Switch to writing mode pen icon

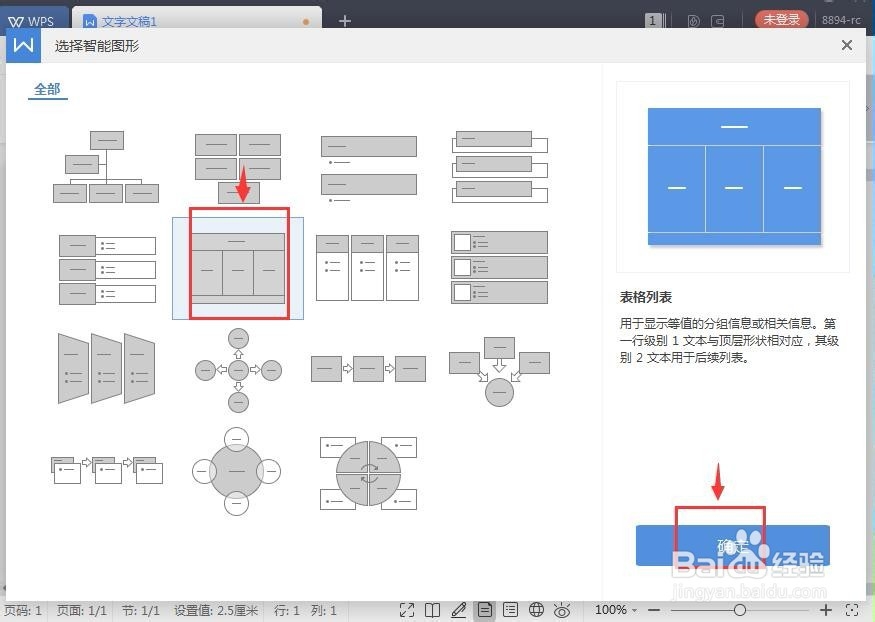point(459,610)
